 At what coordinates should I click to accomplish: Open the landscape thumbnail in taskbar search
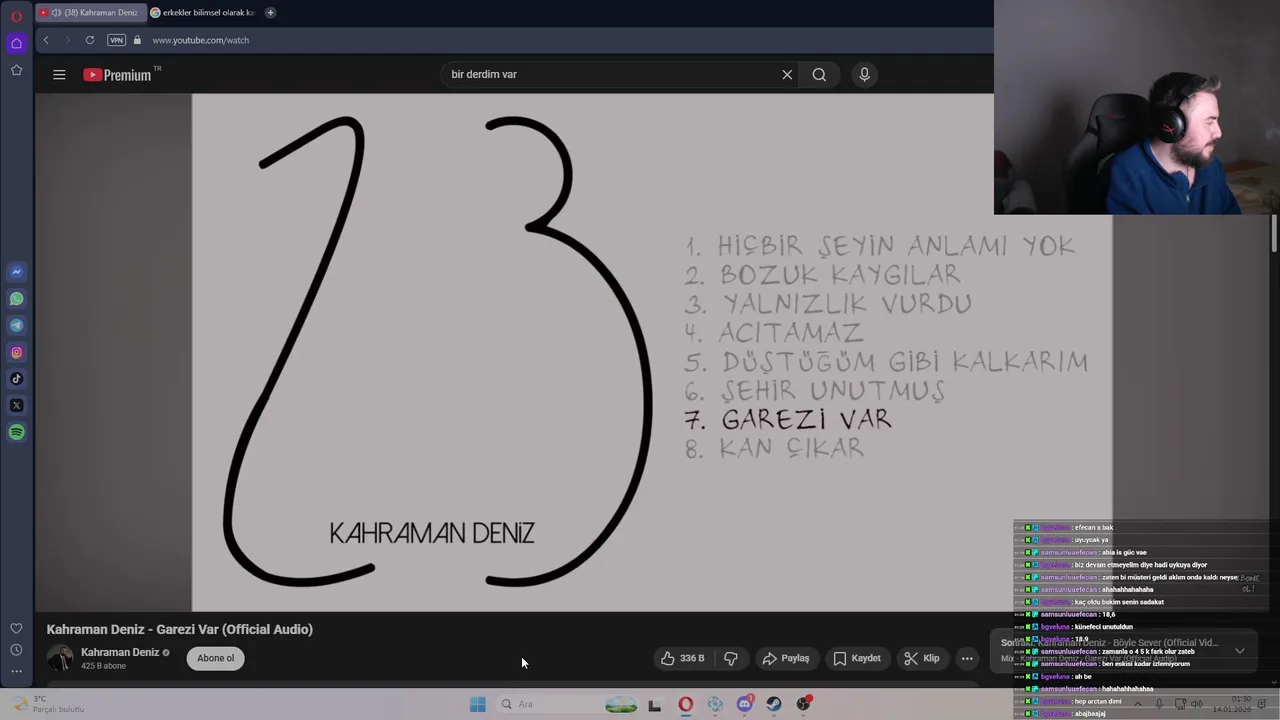(x=621, y=705)
